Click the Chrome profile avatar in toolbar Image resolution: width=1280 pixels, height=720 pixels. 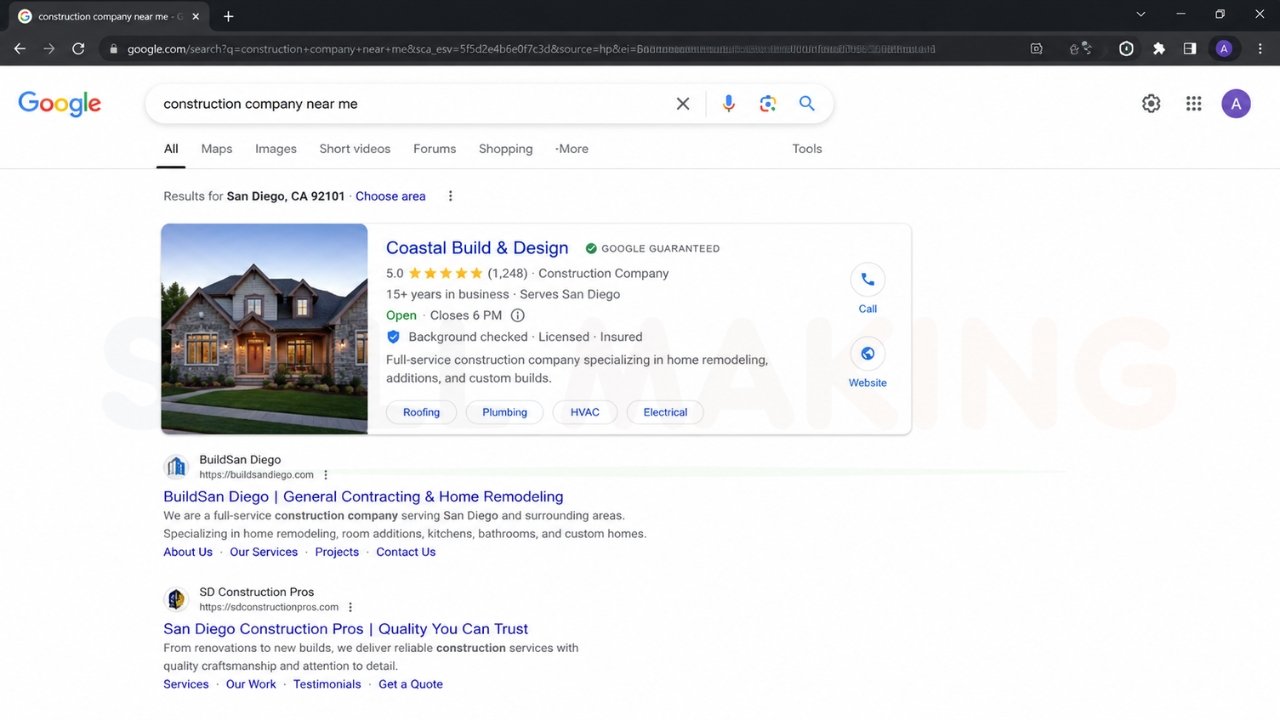pos(1224,48)
